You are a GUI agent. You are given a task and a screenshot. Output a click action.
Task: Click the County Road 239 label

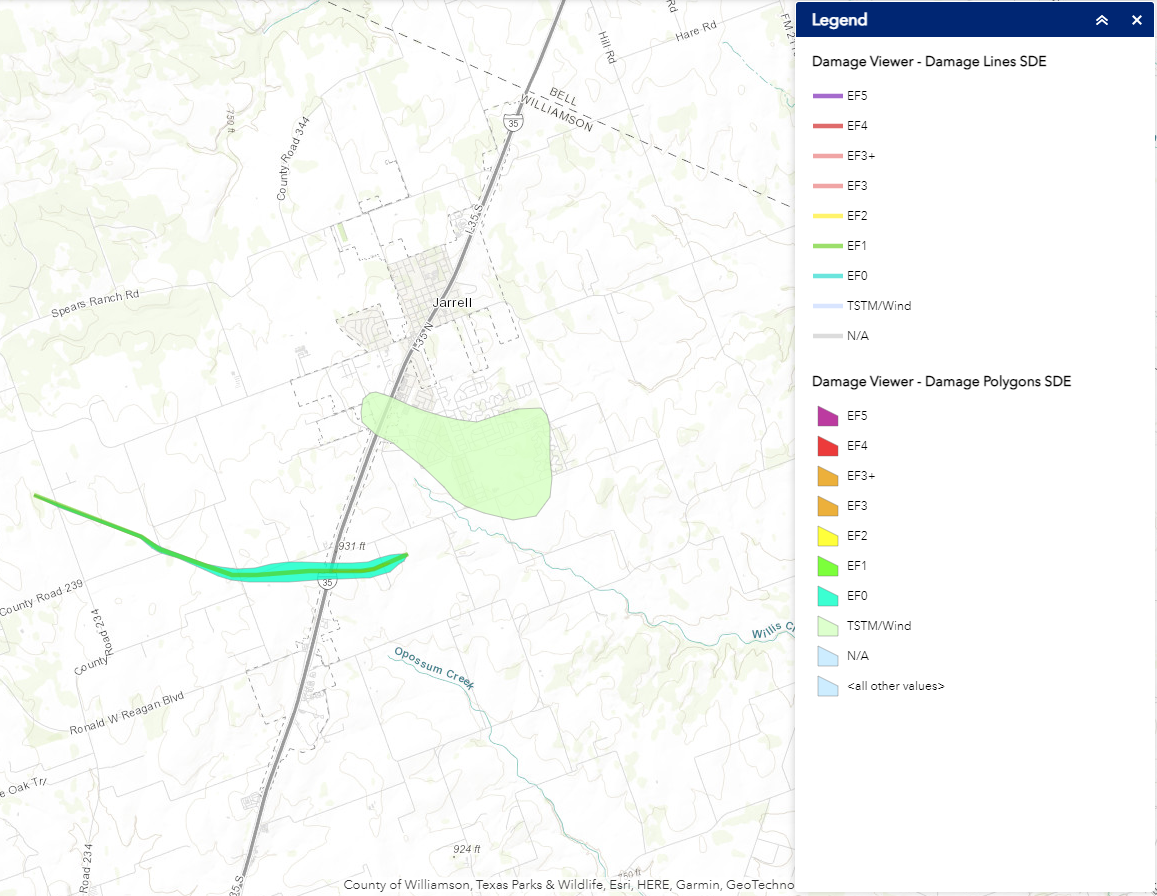[41, 598]
